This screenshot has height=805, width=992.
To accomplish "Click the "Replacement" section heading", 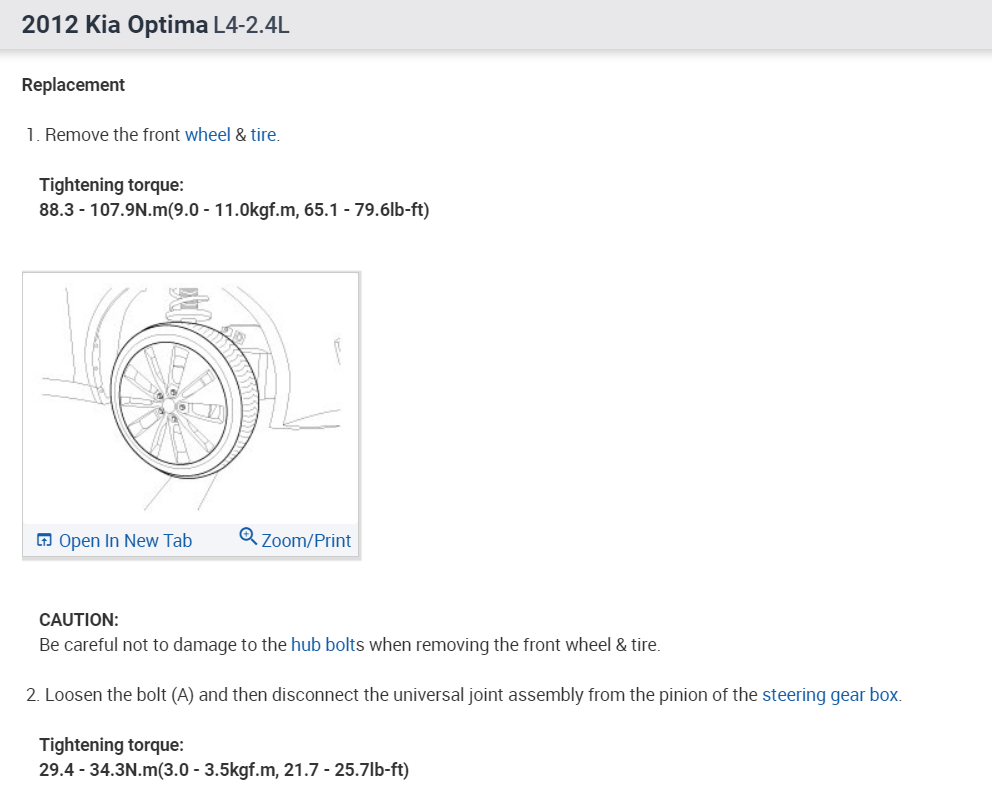I will click(x=73, y=85).
